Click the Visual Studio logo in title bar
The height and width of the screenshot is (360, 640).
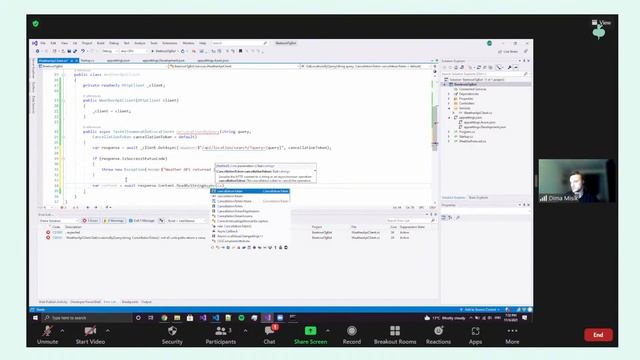click(35, 43)
